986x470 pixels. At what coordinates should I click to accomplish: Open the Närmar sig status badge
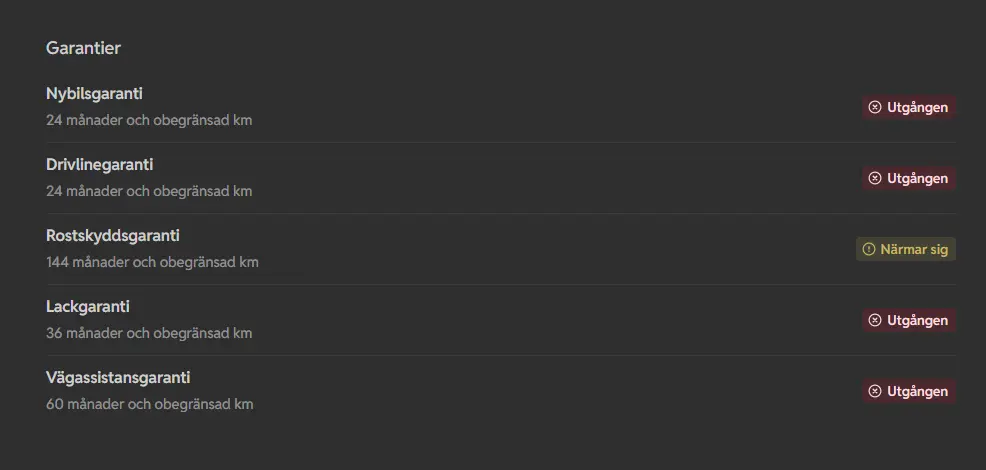(x=906, y=249)
